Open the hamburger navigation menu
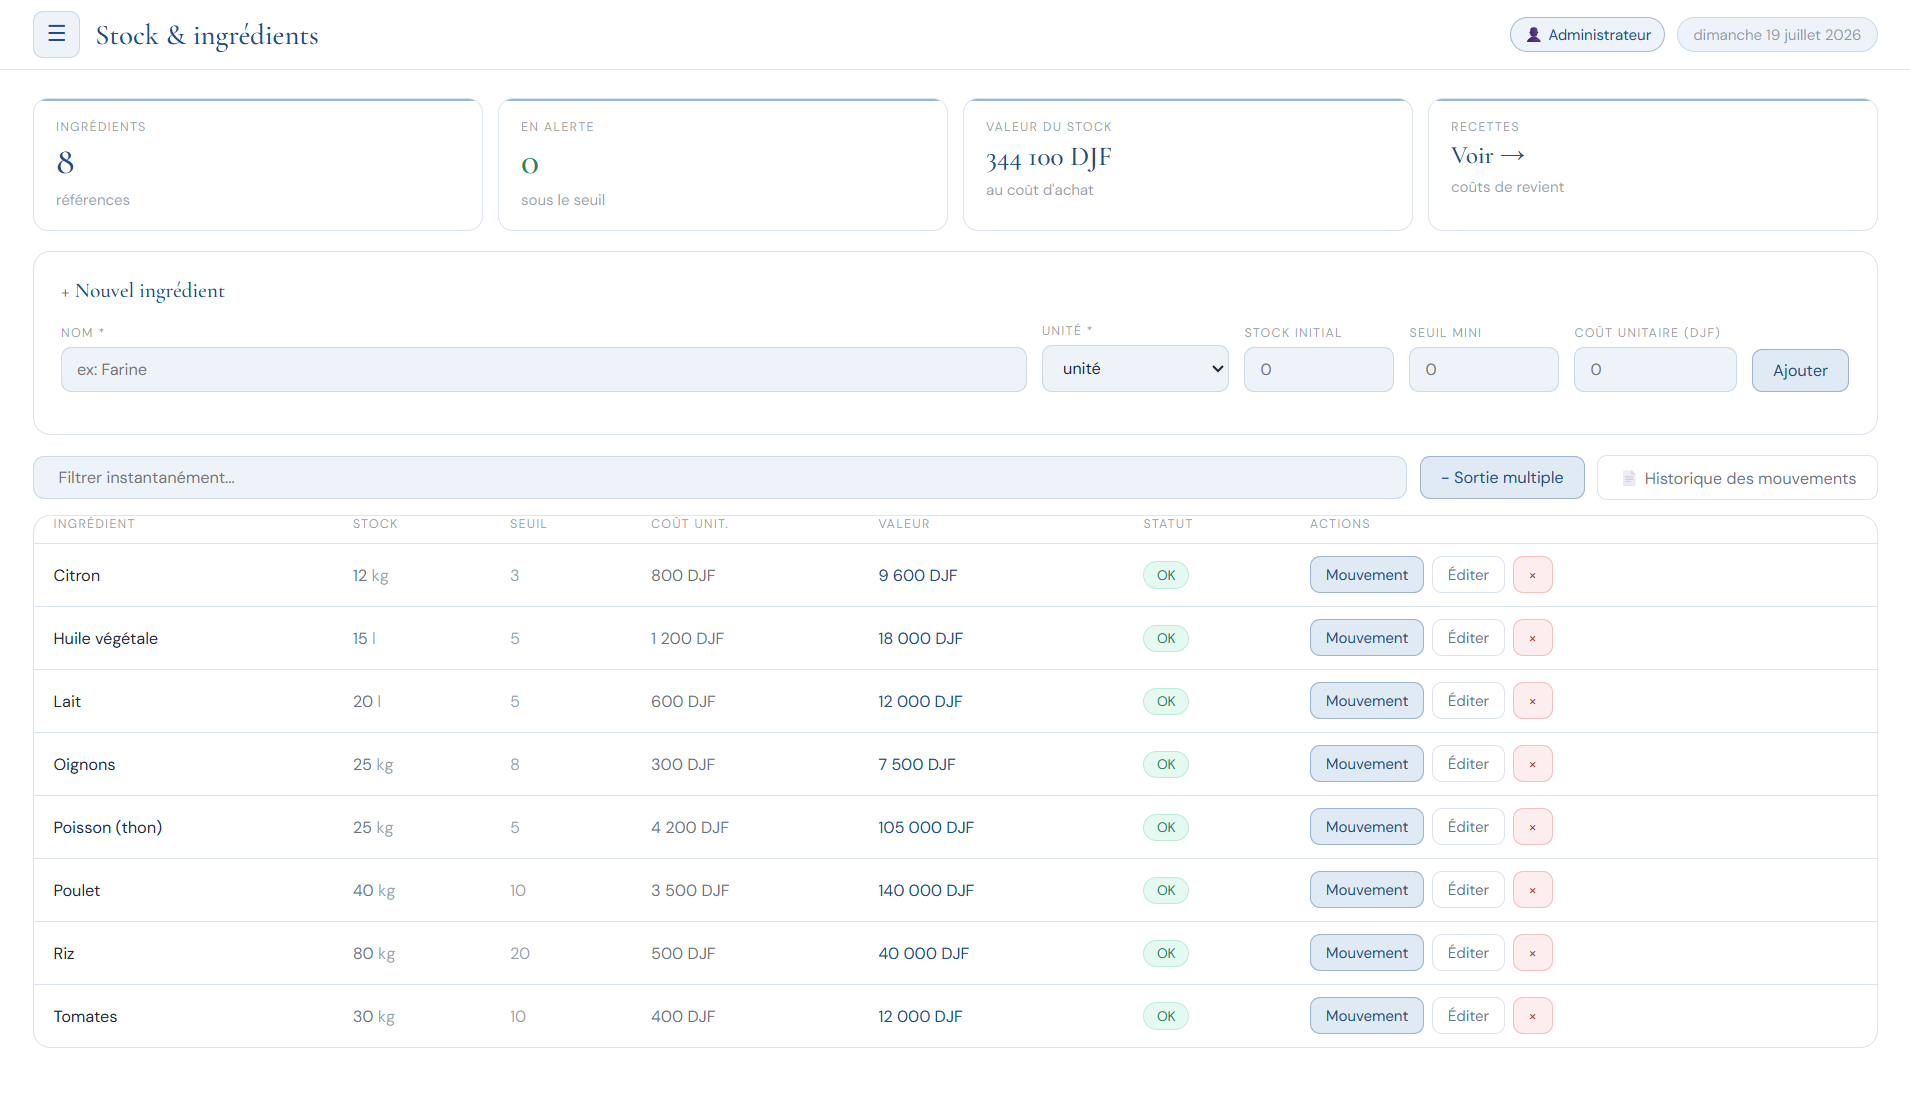 [56, 35]
